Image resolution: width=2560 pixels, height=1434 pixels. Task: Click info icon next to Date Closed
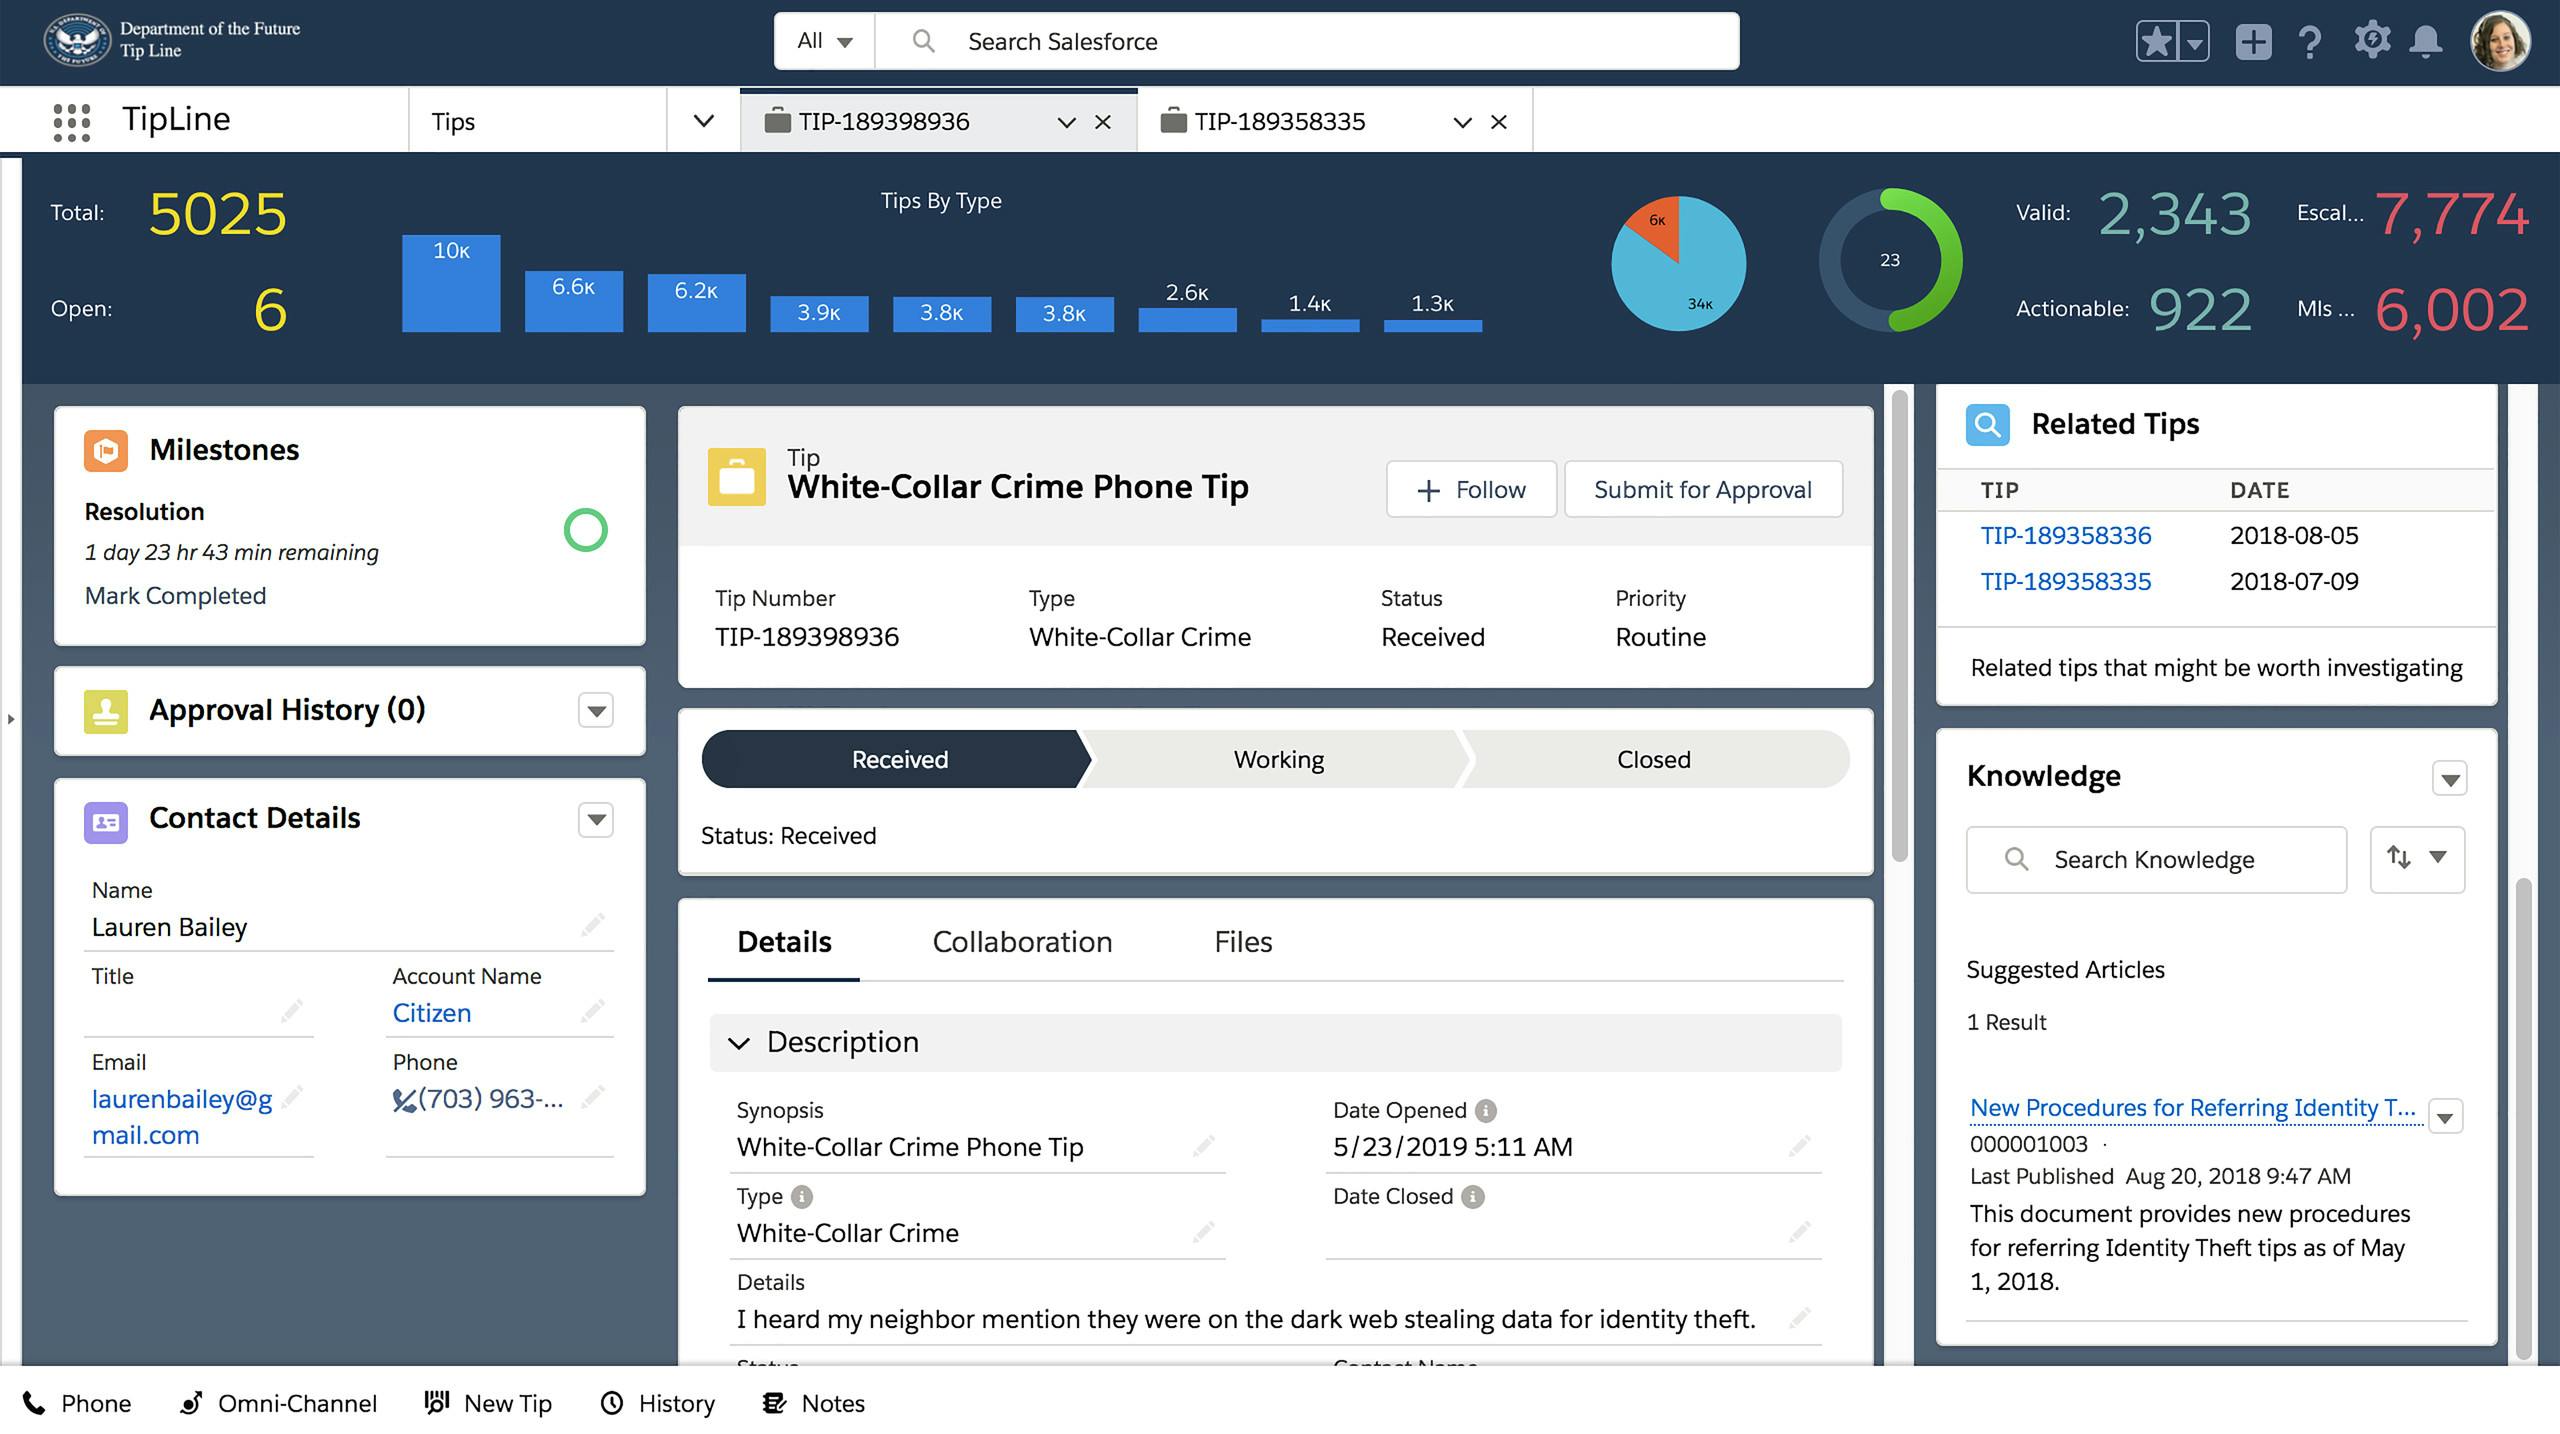click(1473, 1196)
